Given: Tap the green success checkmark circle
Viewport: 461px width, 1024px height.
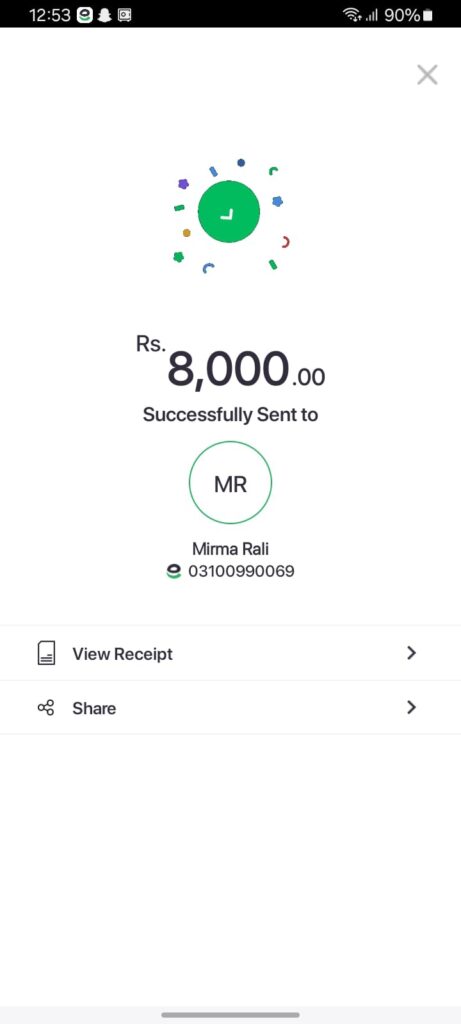Looking at the screenshot, I should click(229, 211).
